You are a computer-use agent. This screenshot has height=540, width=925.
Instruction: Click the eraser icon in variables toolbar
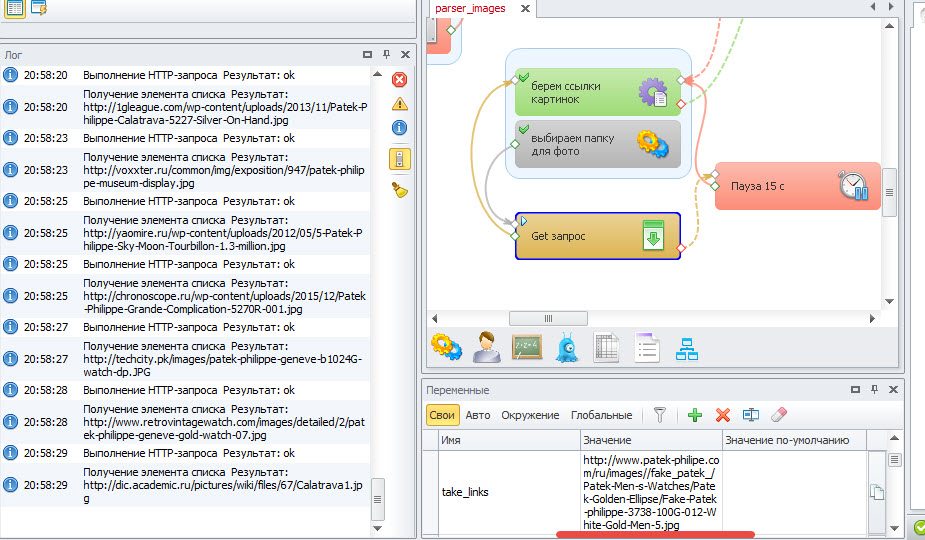[779, 415]
